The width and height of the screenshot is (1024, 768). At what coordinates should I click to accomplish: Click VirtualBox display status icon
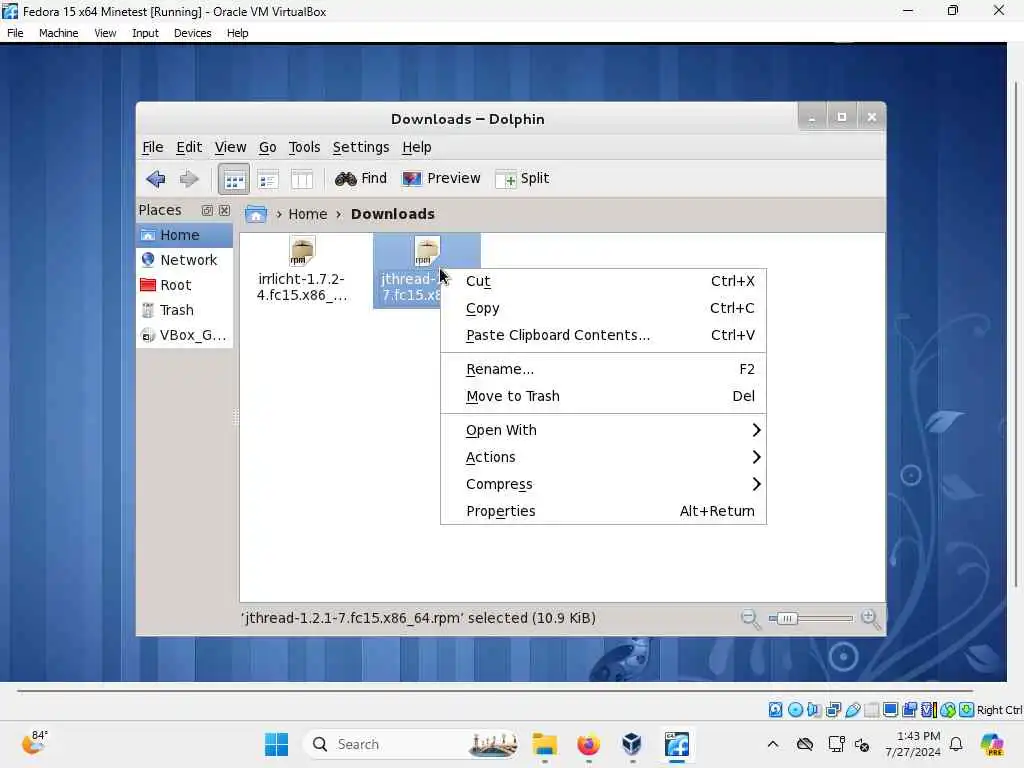(890, 710)
